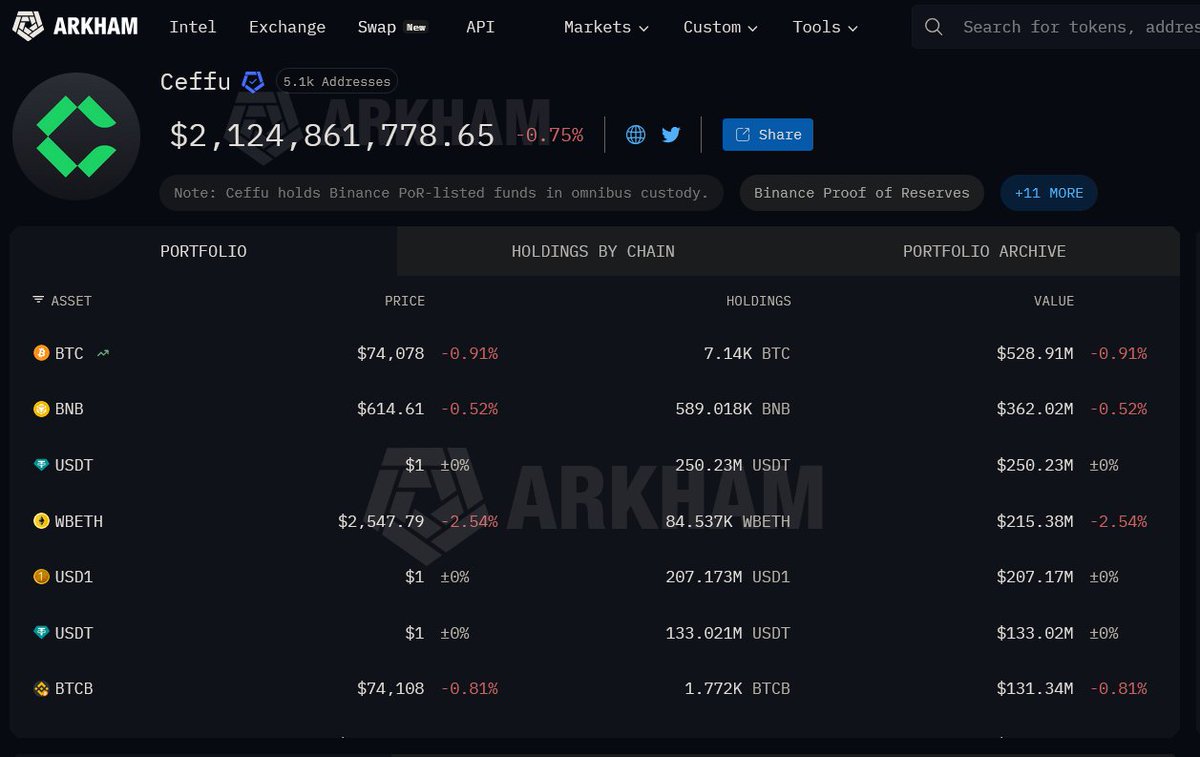Open Ceffu's Twitter profile icon
Viewport: 1200px width, 757px height.
point(671,134)
